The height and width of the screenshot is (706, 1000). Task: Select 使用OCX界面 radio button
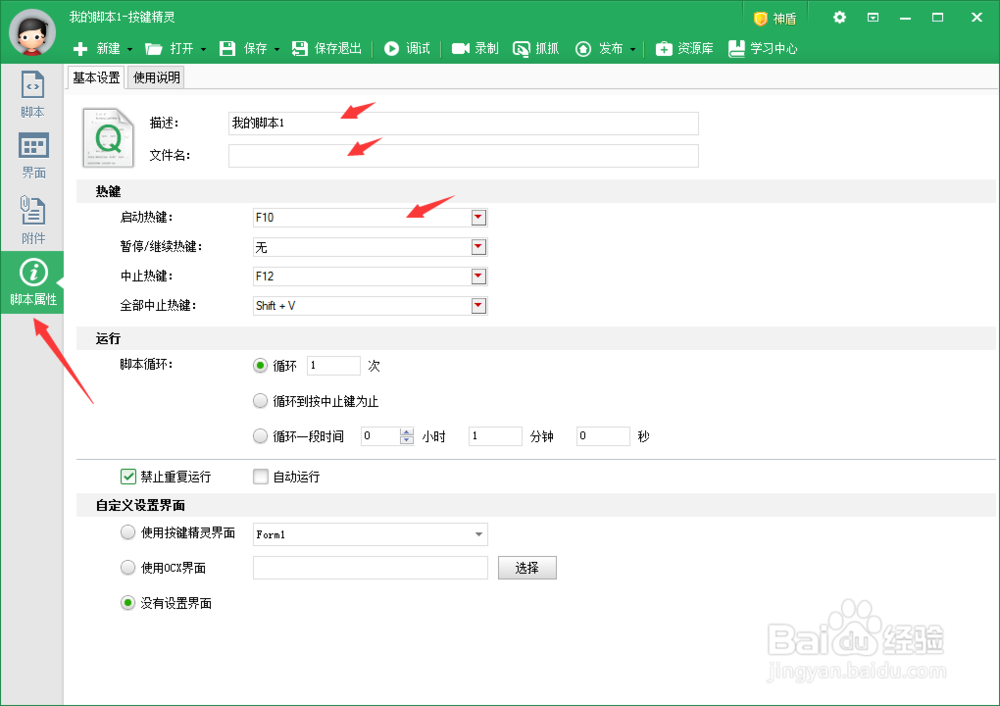pyautogui.click(x=128, y=568)
